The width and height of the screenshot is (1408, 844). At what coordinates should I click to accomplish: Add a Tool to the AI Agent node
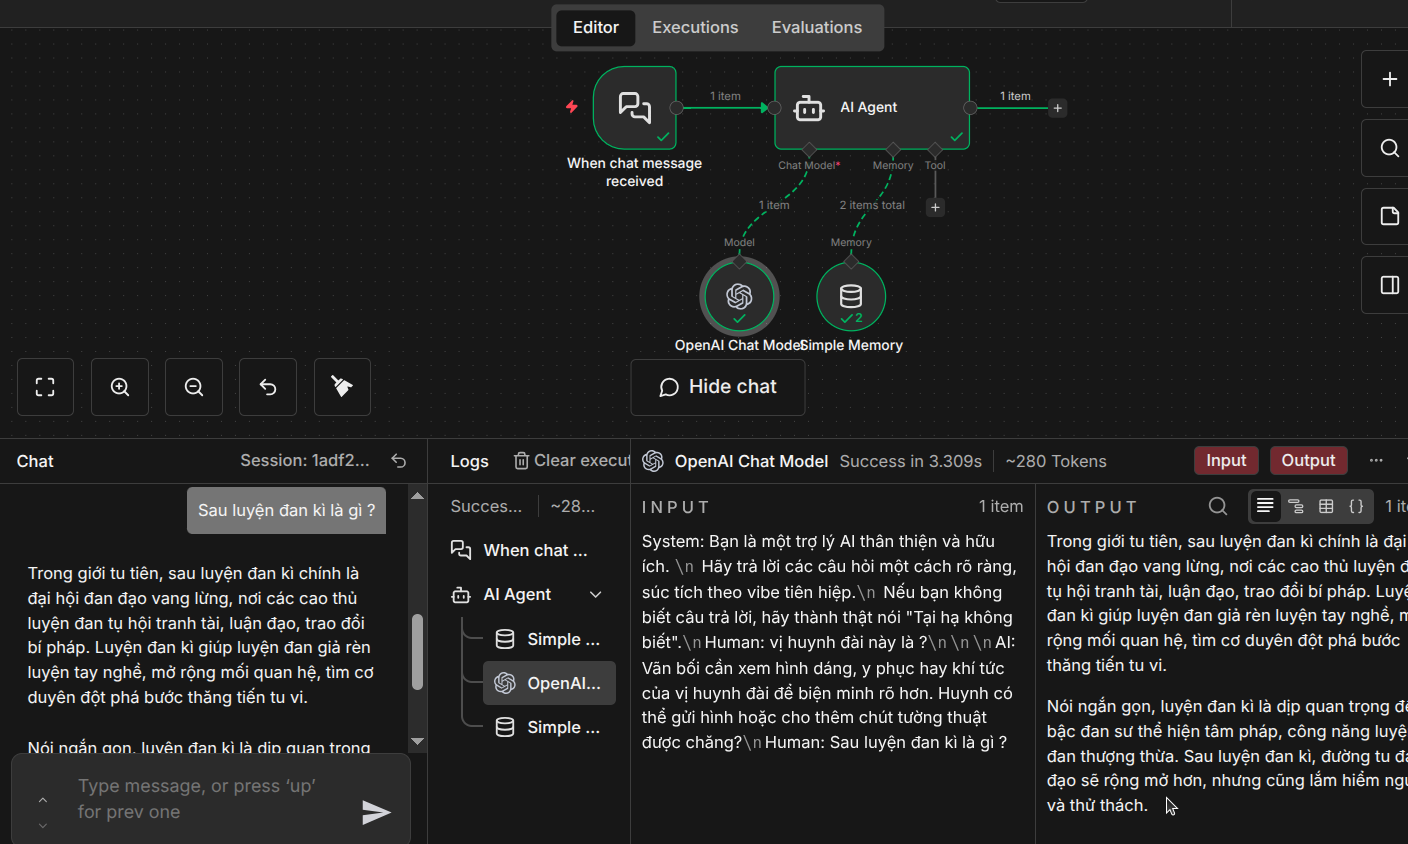[x=935, y=207]
